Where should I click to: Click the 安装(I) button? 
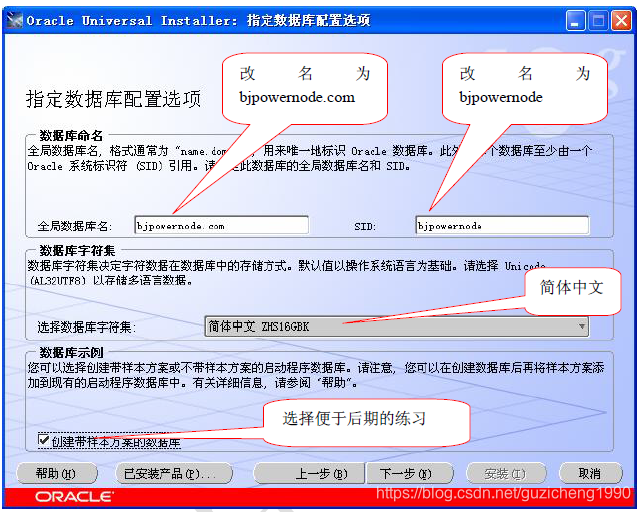click(x=506, y=474)
